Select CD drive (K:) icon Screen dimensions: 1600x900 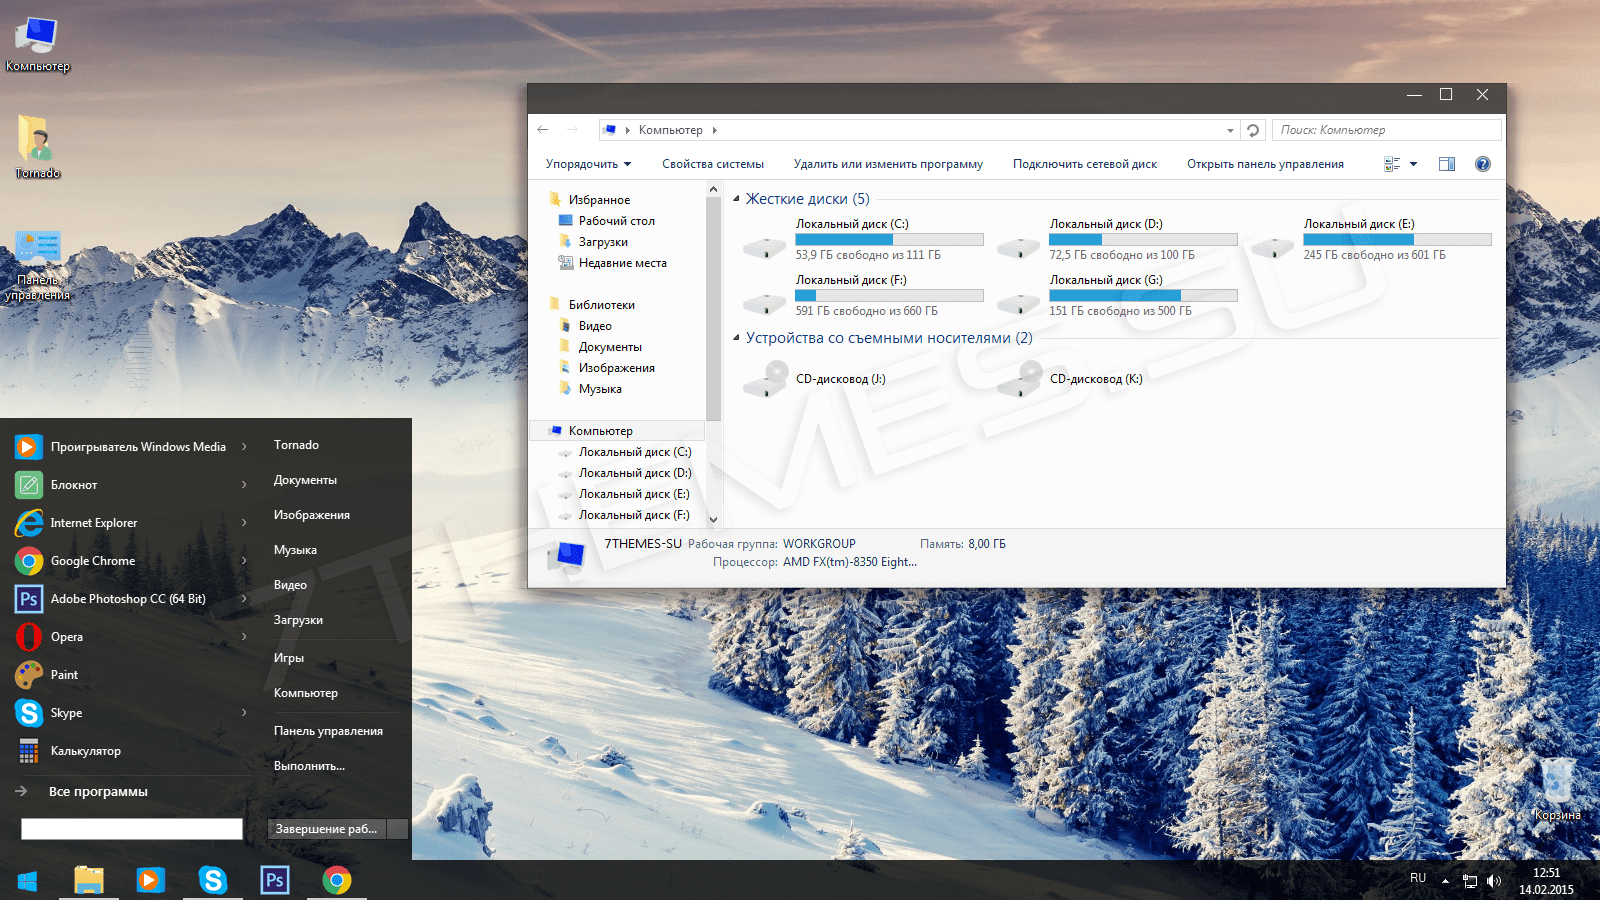click(x=1019, y=380)
